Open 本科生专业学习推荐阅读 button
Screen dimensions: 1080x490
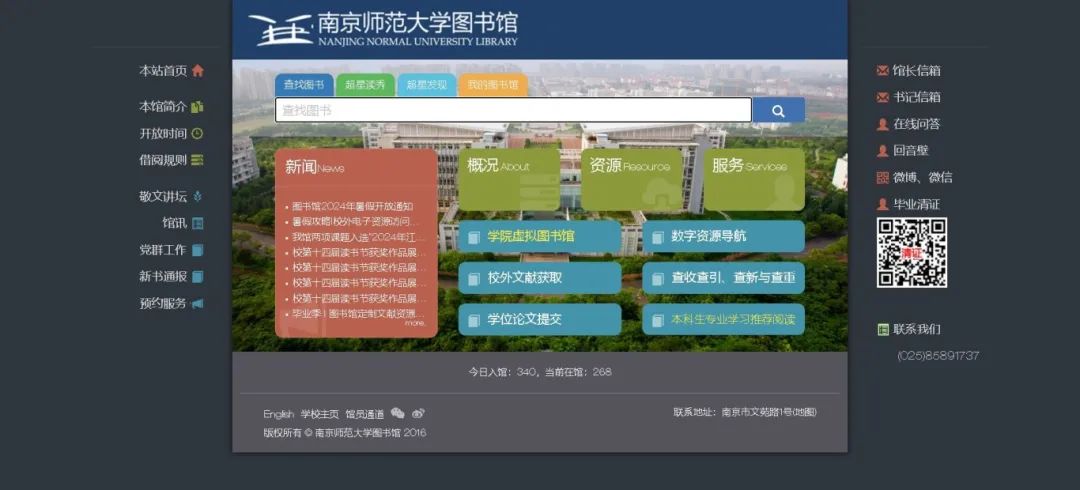coord(724,320)
